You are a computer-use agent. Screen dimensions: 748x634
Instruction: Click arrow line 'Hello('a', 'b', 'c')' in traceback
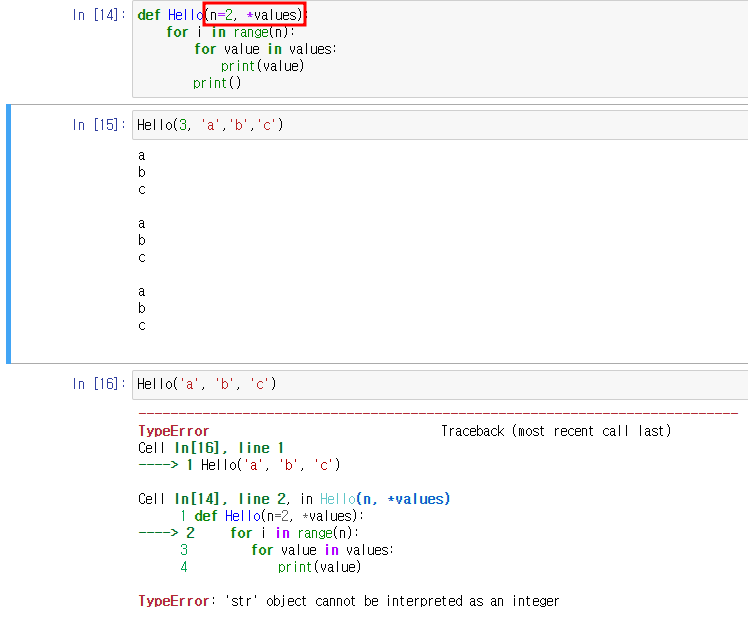click(x=239, y=465)
